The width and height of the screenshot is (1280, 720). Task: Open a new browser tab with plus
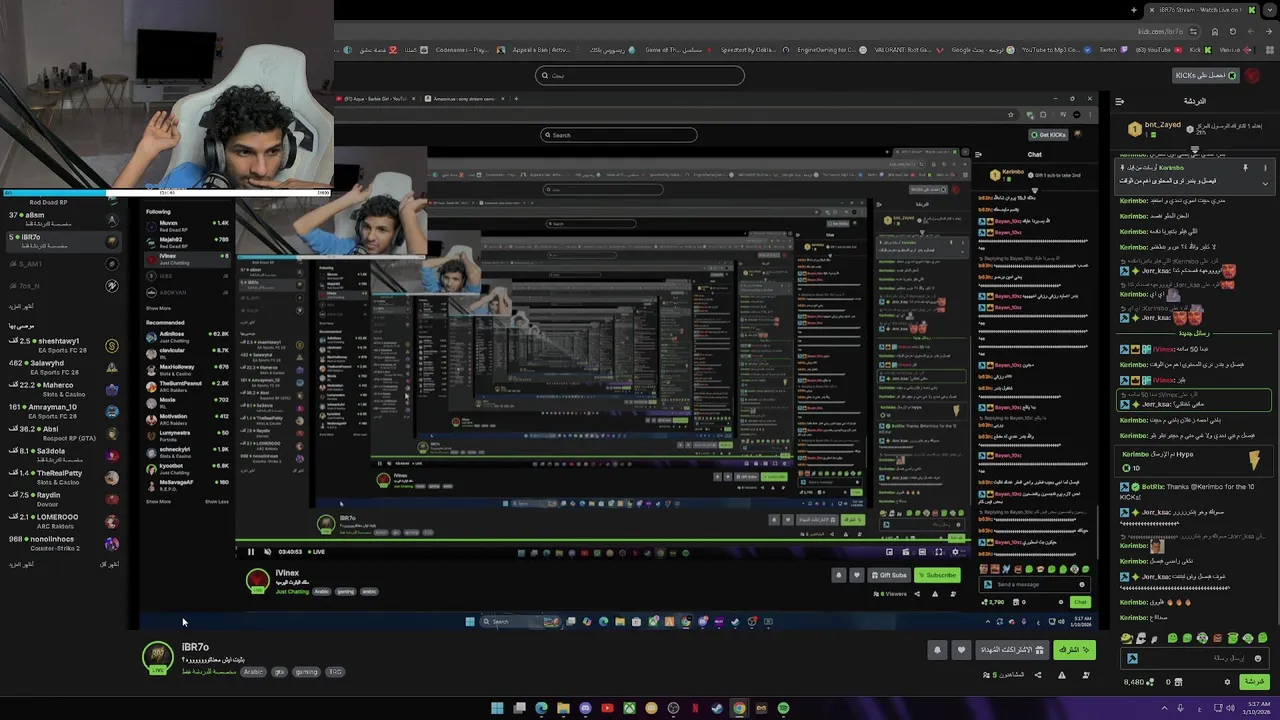[x=1134, y=10]
